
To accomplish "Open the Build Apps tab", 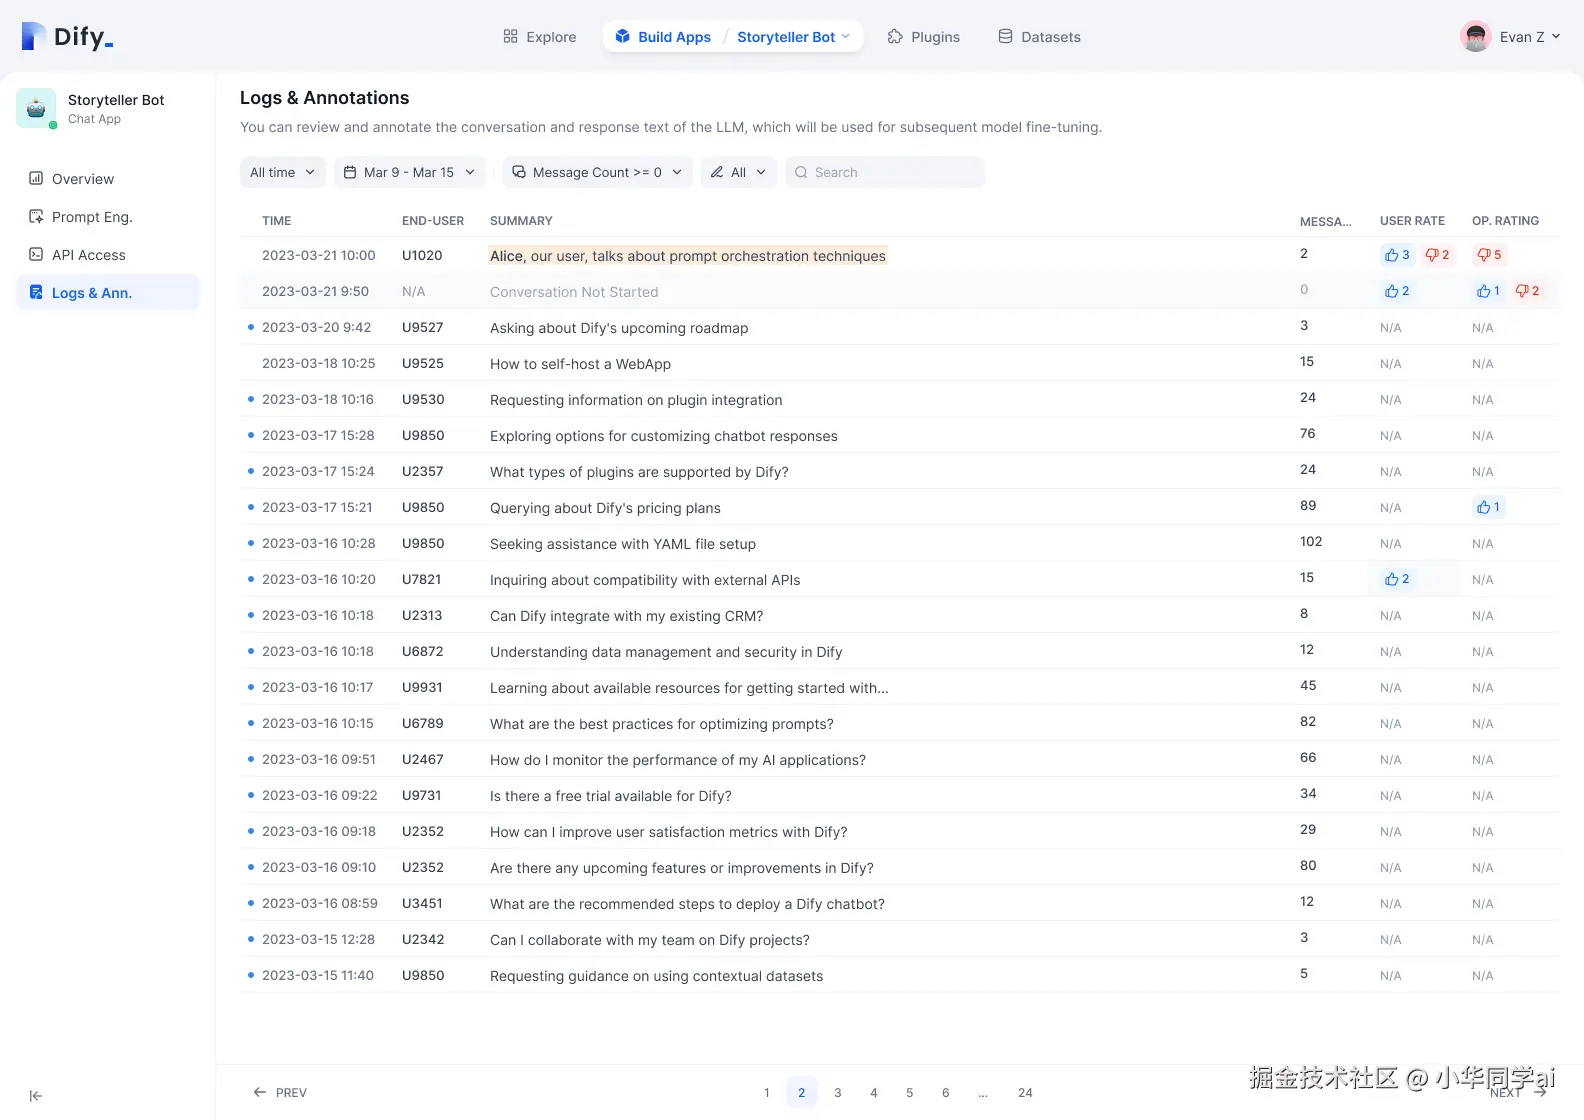I will [663, 37].
